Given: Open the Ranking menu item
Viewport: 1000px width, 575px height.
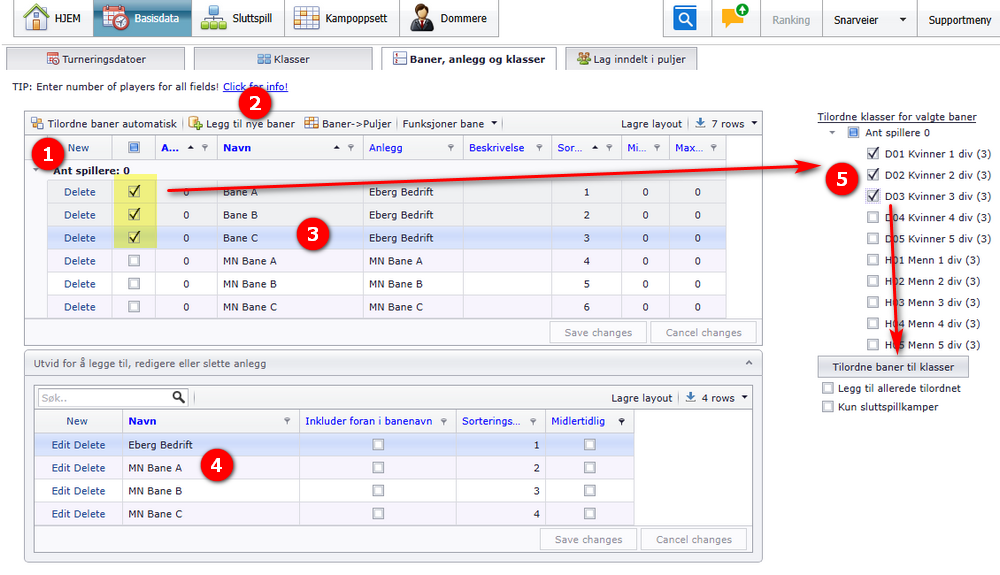Looking at the screenshot, I should [x=791, y=20].
